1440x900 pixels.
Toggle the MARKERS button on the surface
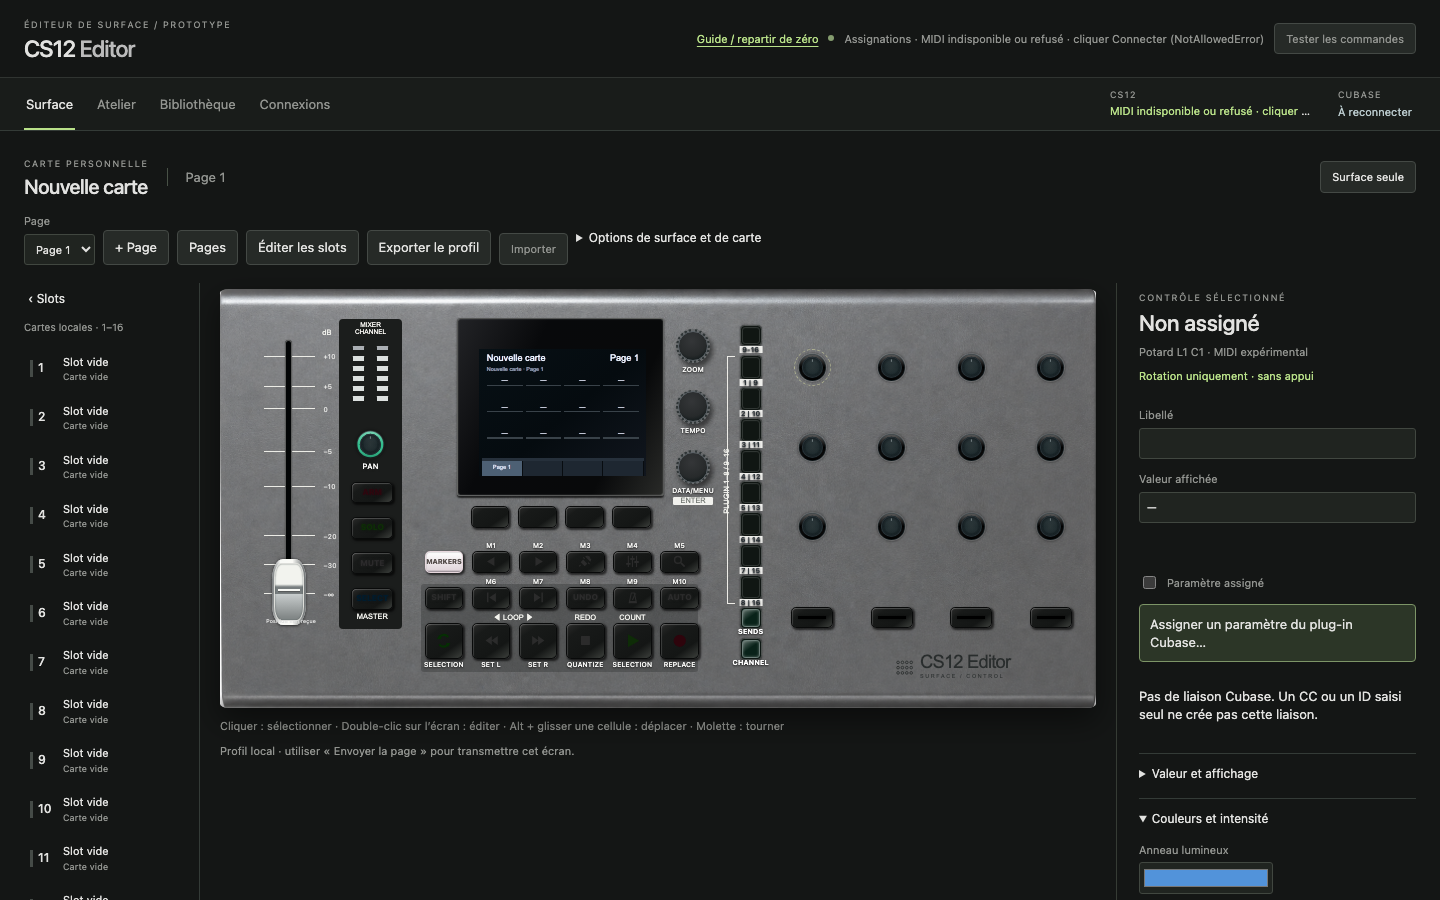444,562
